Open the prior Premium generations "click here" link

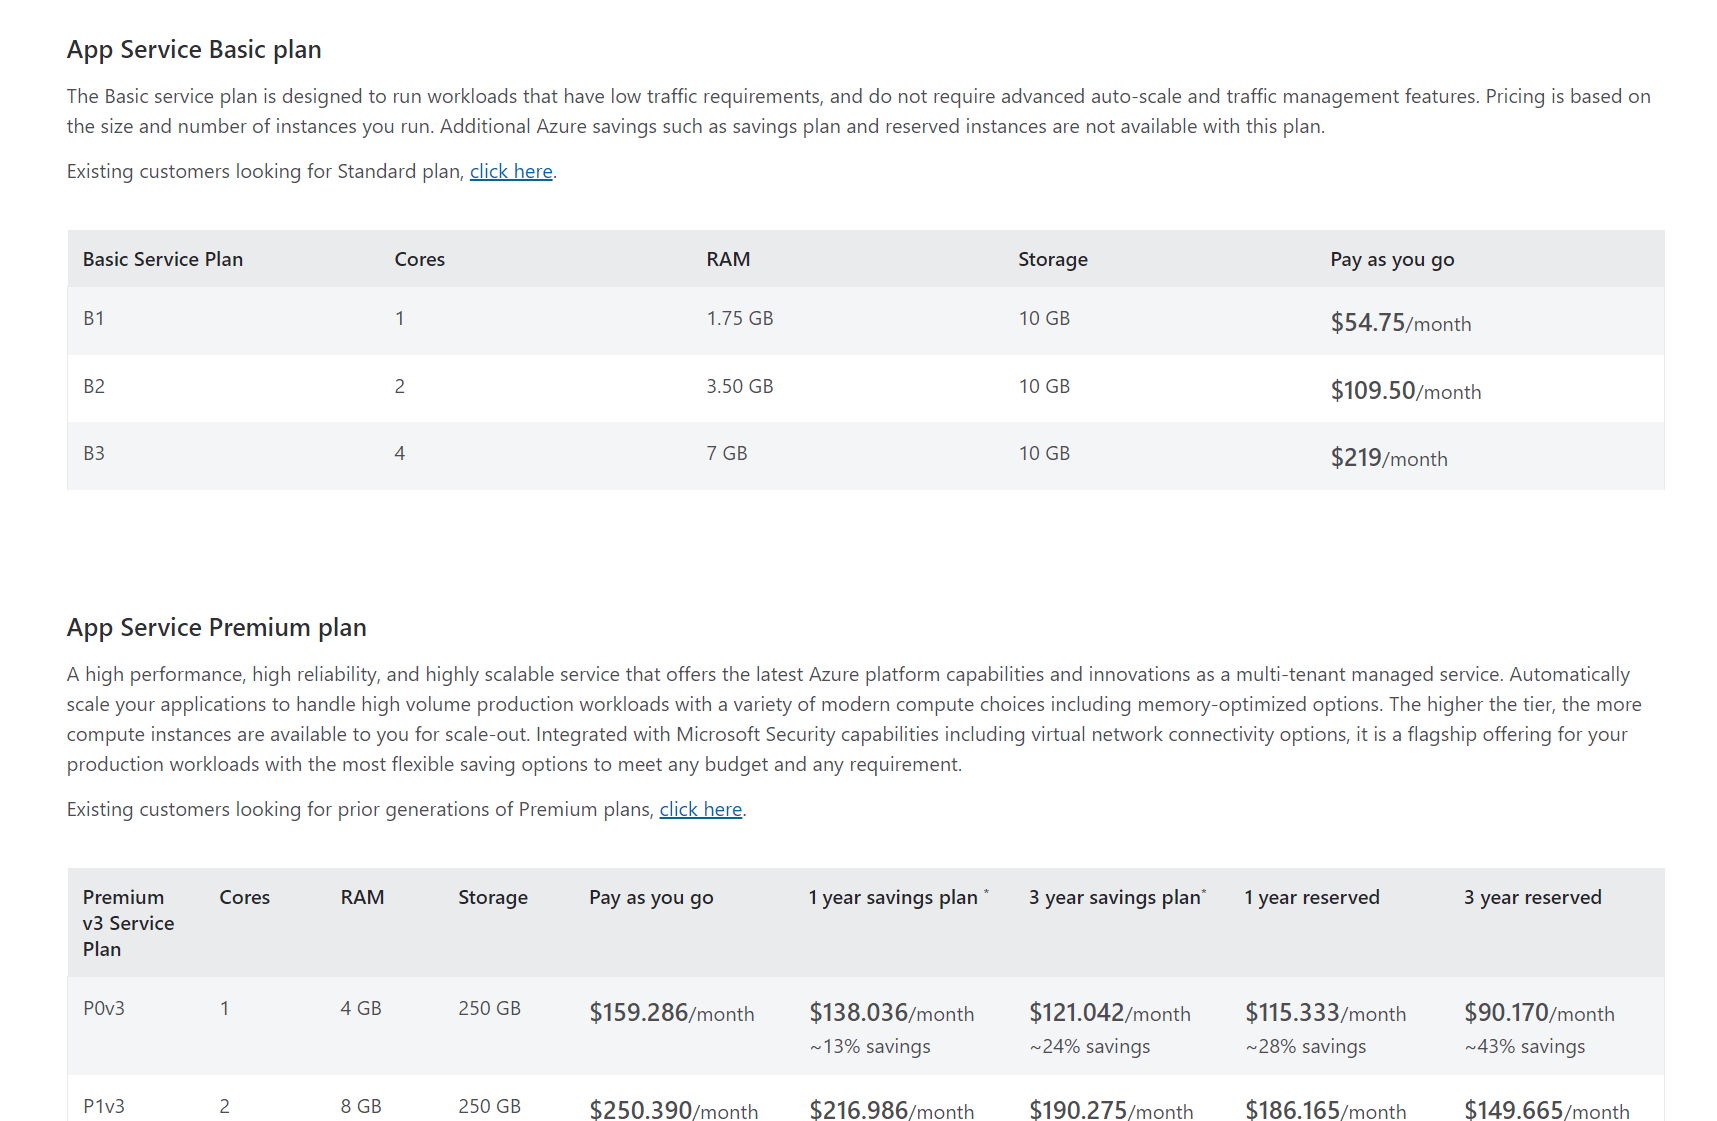700,809
